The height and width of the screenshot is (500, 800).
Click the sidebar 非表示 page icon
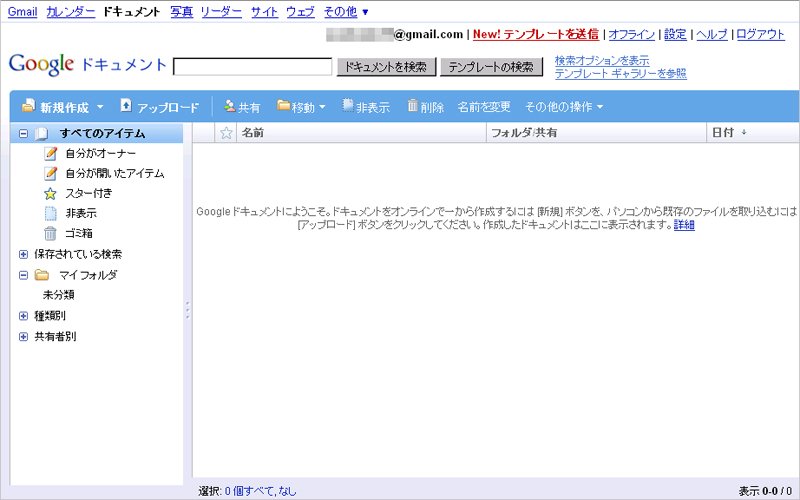(x=50, y=213)
